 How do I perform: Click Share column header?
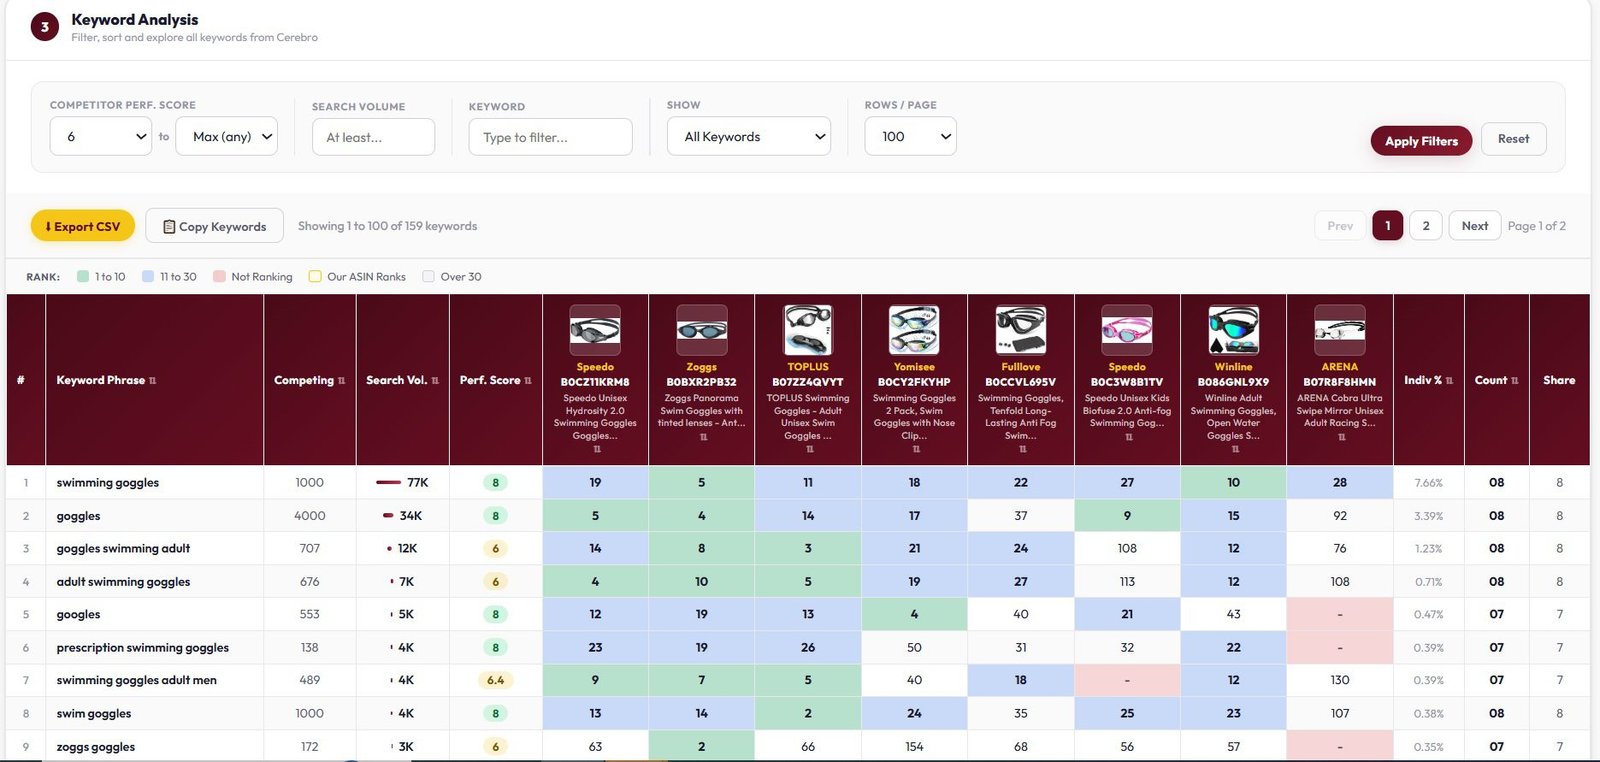click(1559, 380)
